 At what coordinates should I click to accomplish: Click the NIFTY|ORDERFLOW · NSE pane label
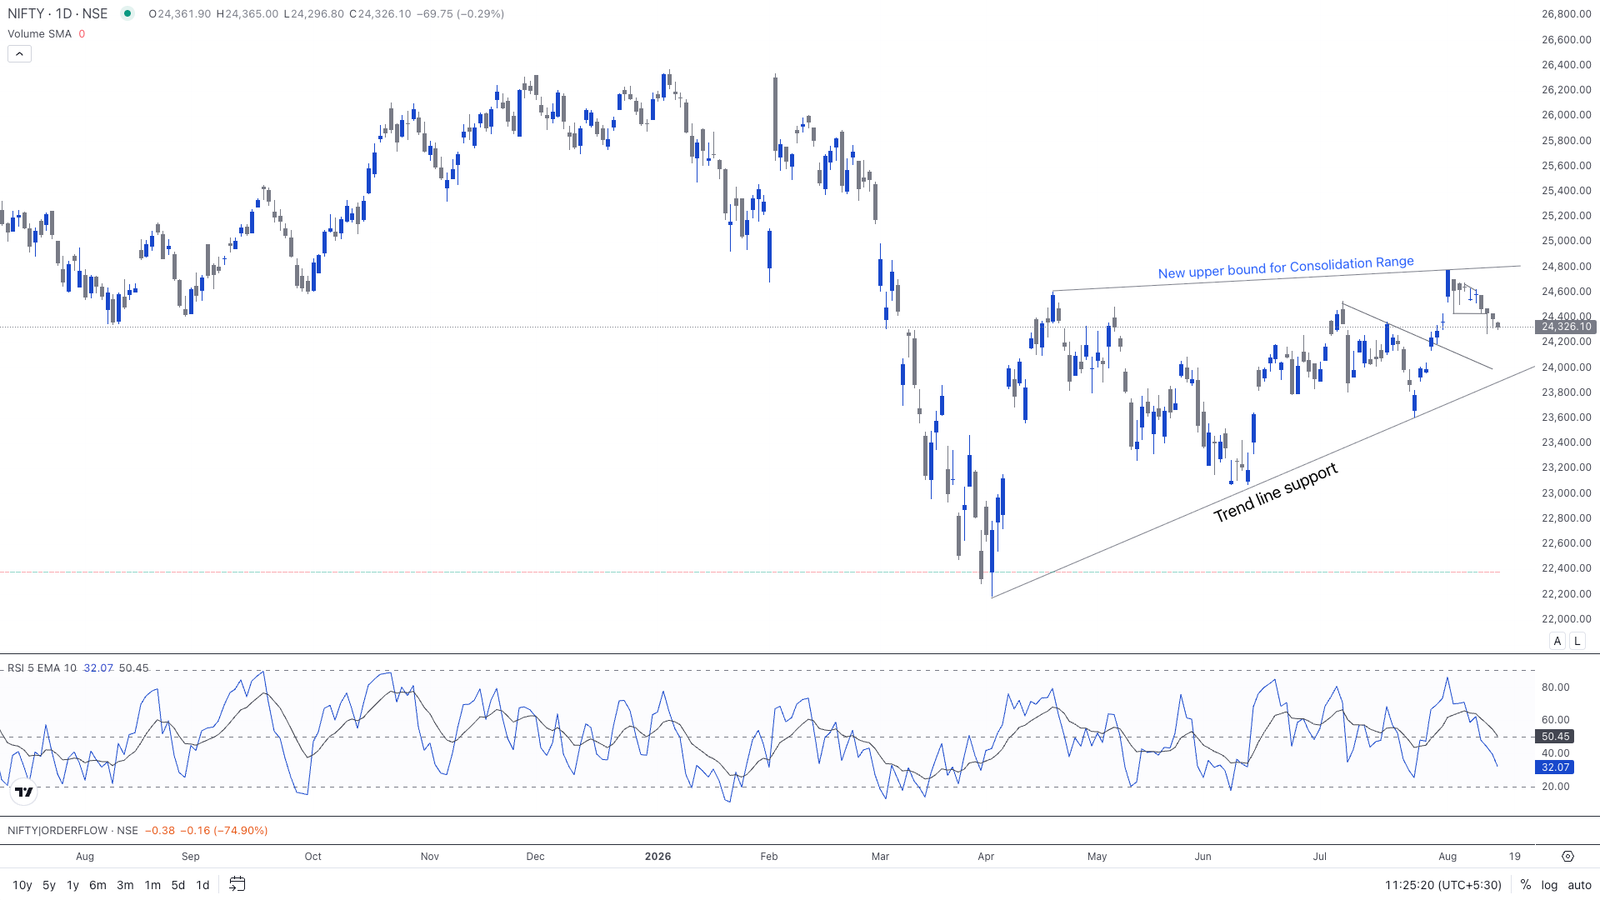coord(73,830)
